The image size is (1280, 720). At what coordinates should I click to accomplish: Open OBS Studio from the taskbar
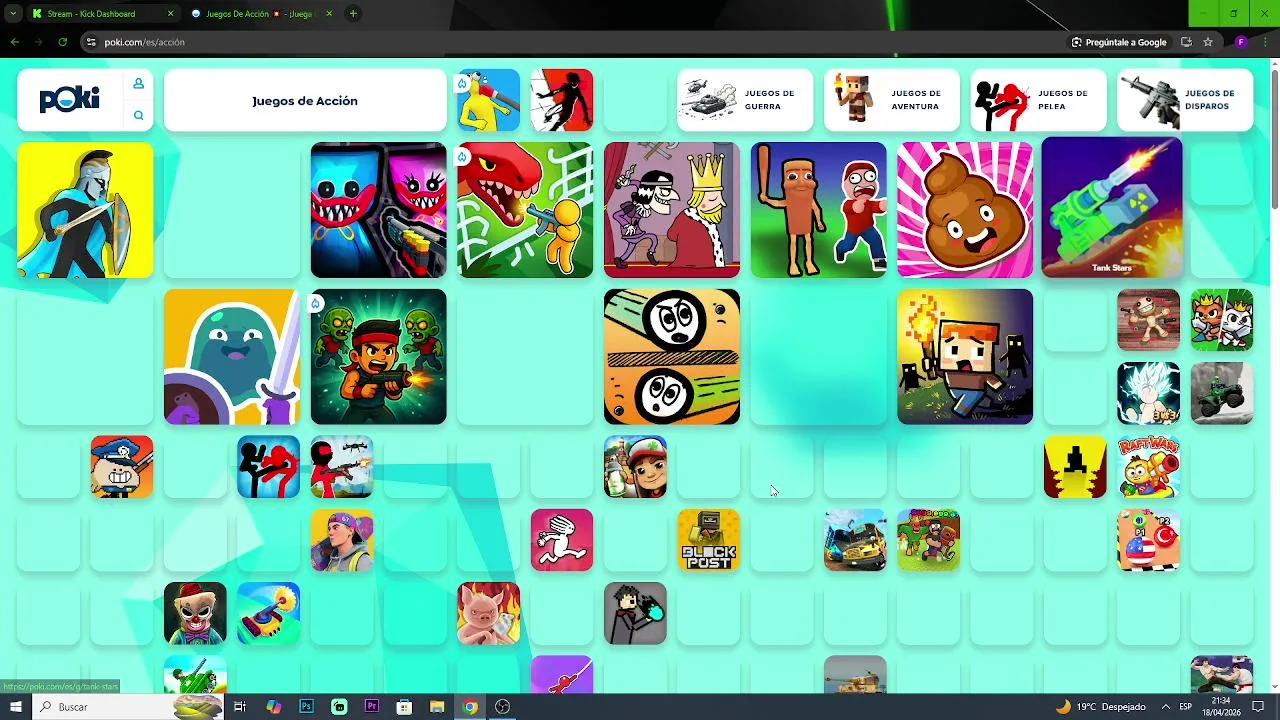tap(502, 707)
